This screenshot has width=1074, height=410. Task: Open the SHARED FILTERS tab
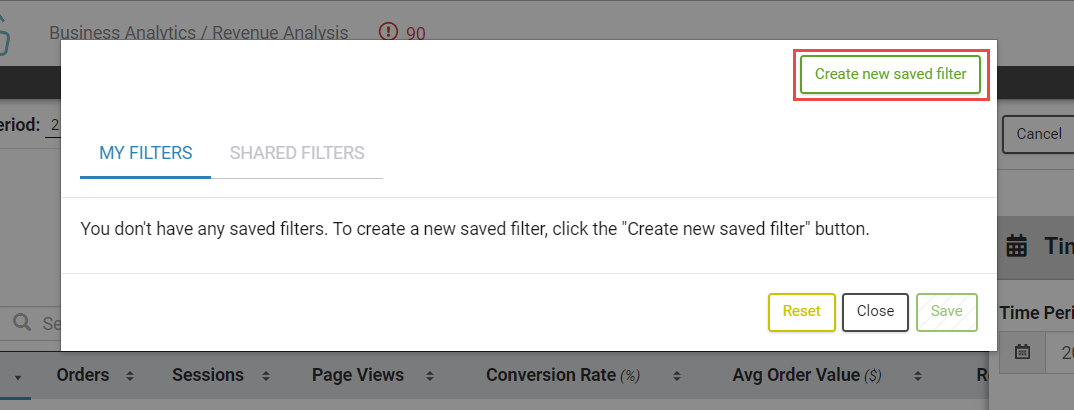pos(297,153)
